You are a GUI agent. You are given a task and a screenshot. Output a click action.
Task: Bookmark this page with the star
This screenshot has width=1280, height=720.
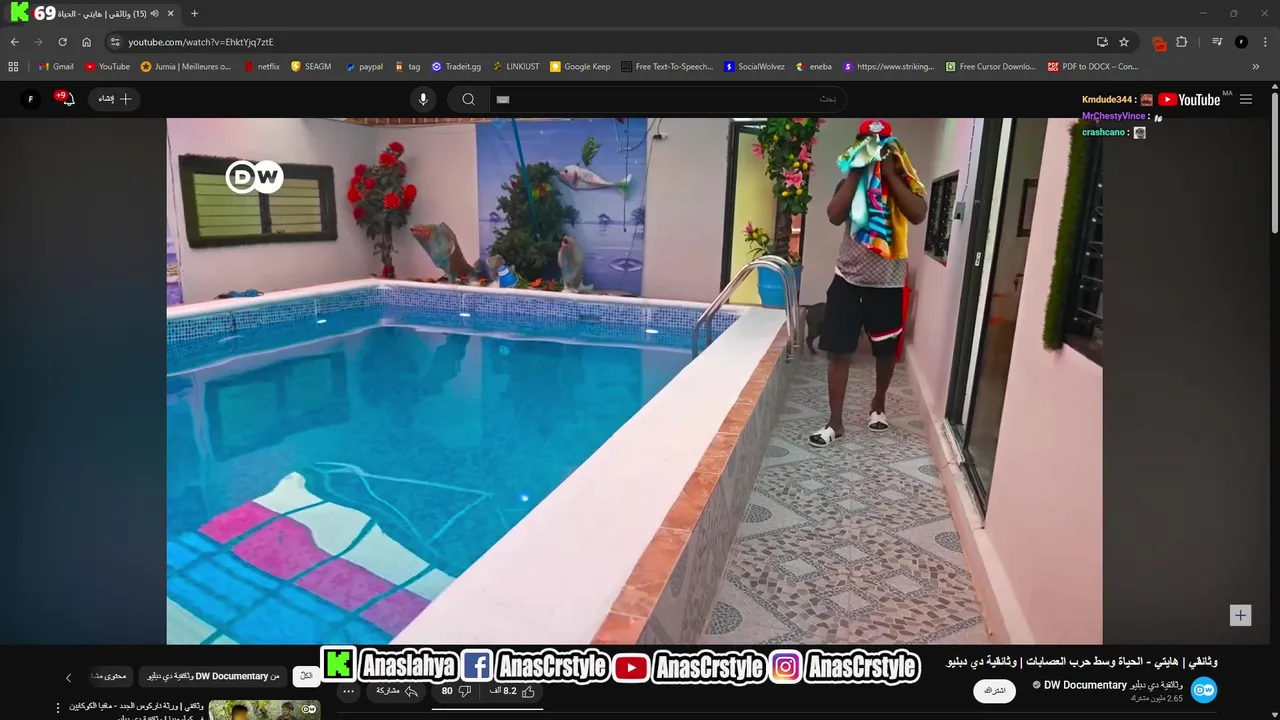(x=1124, y=42)
